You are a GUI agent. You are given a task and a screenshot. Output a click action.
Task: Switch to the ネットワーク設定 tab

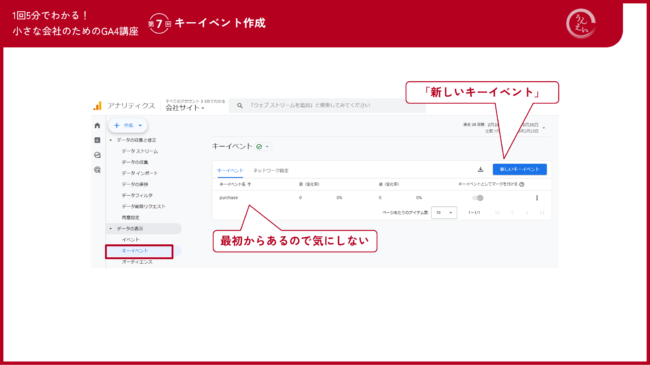click(271, 170)
